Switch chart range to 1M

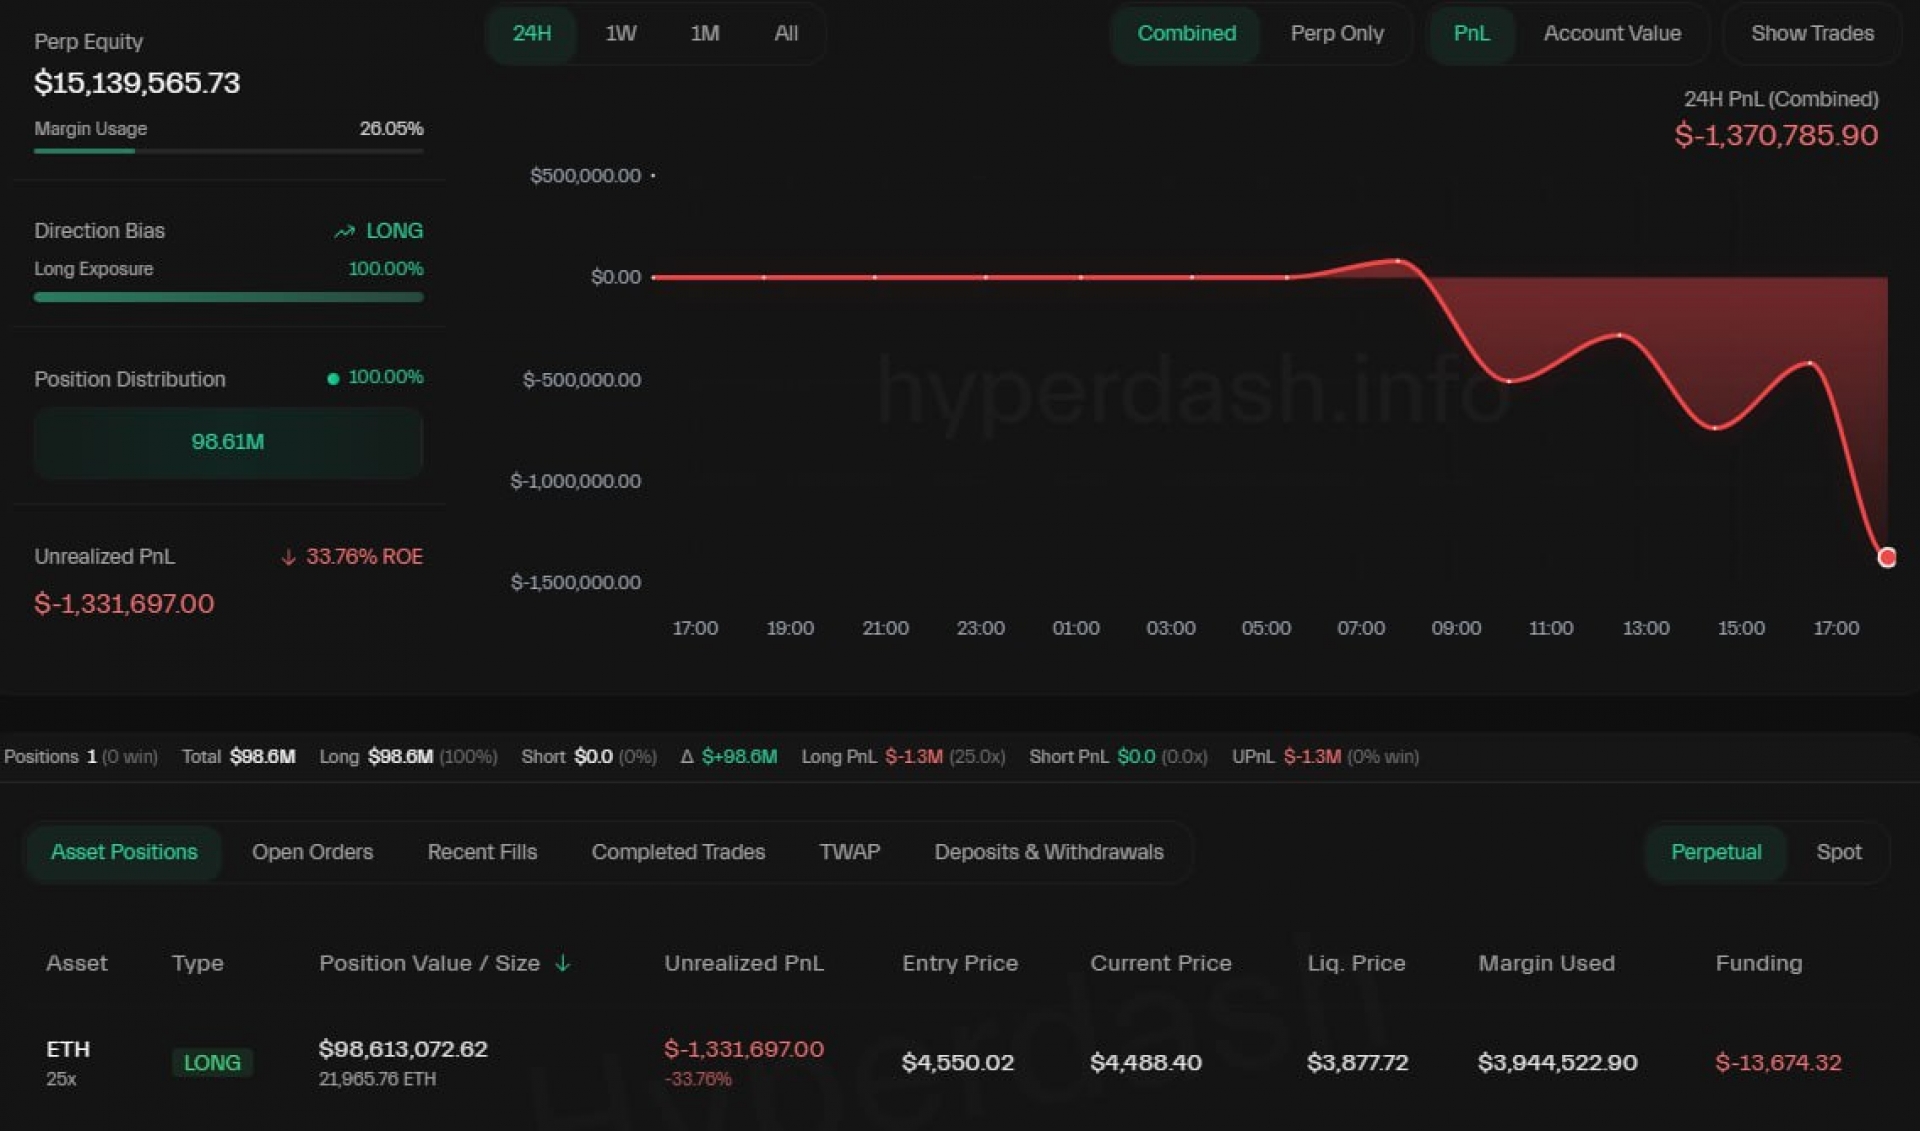click(704, 33)
